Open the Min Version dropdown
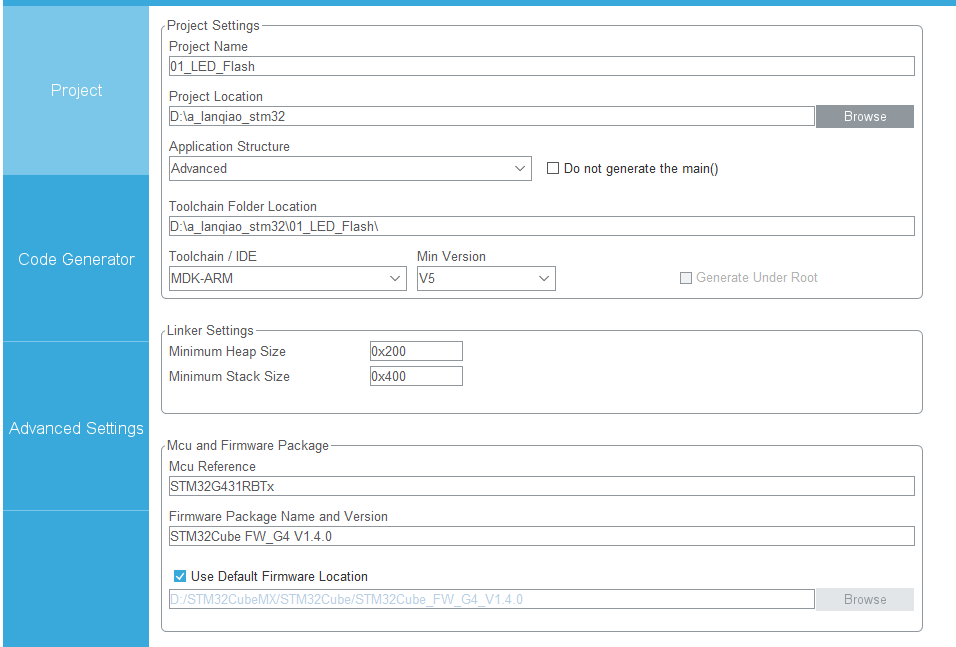 486,278
